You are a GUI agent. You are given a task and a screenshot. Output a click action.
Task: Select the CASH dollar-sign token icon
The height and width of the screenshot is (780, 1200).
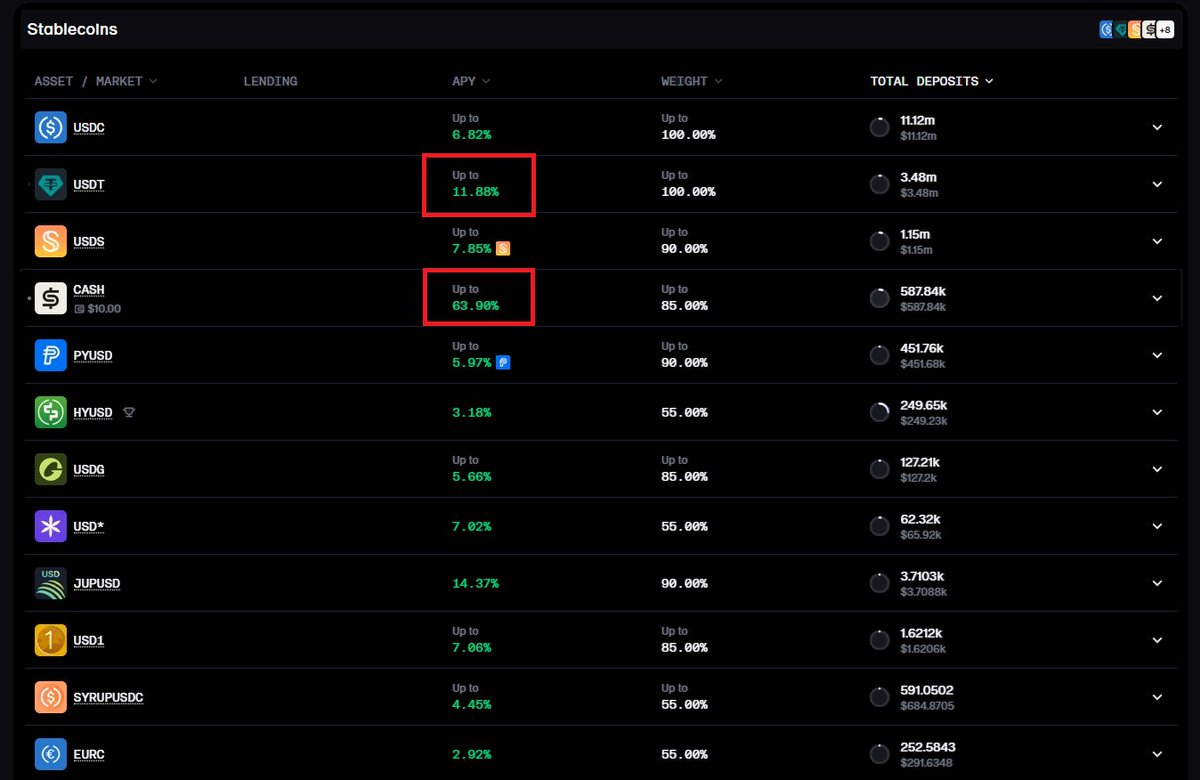[50, 297]
